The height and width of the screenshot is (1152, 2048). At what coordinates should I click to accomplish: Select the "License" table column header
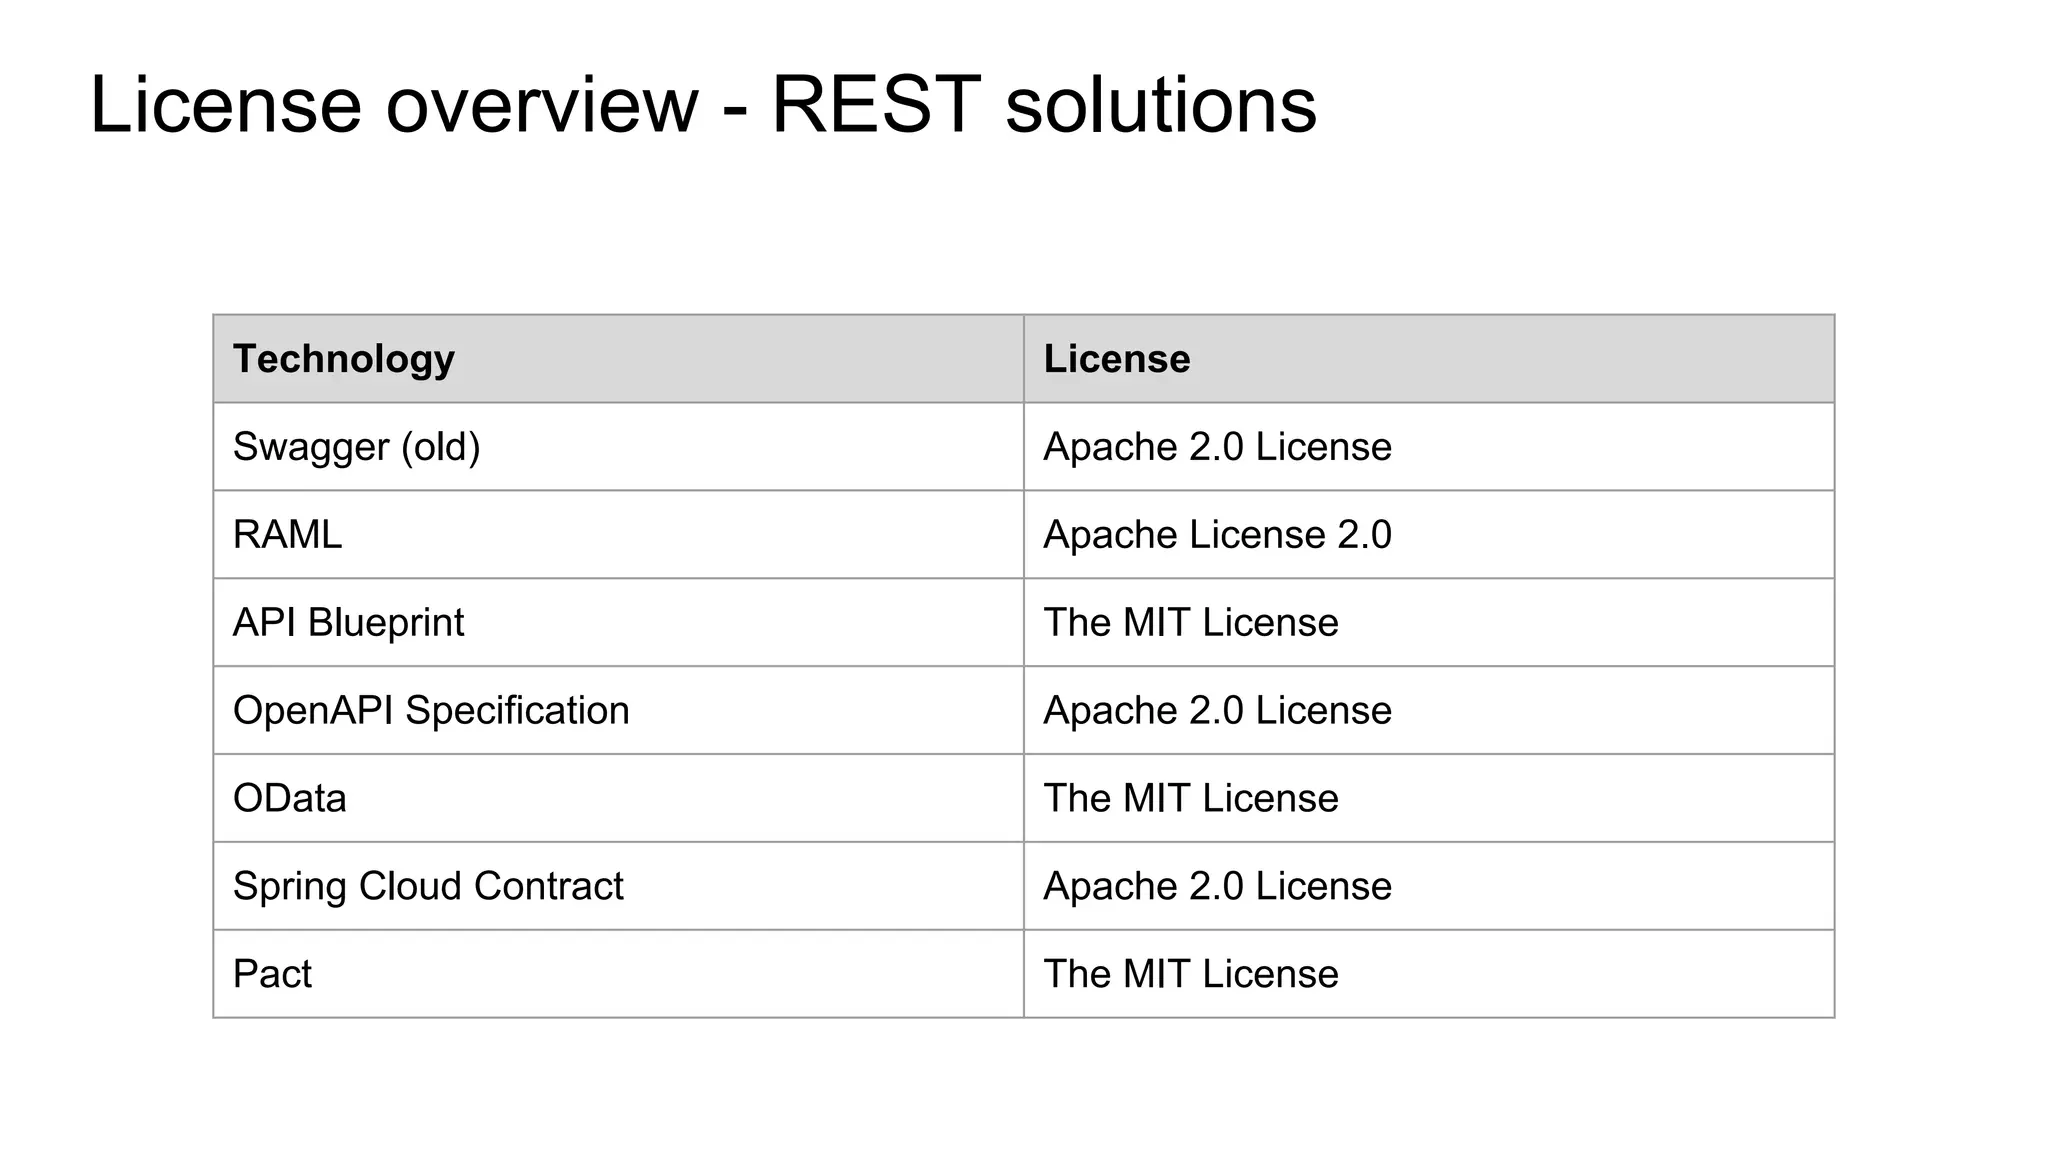[1116, 359]
